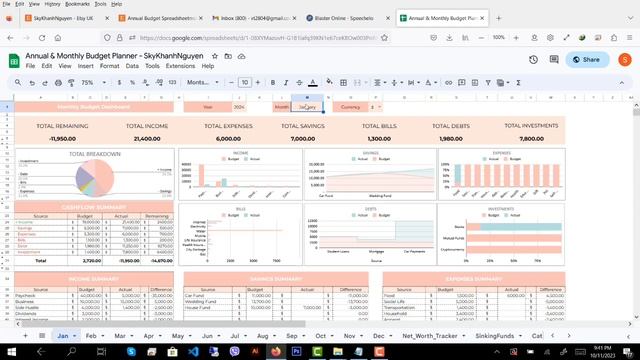Open the font family dropdown
640x360 pixels.
(202, 82)
